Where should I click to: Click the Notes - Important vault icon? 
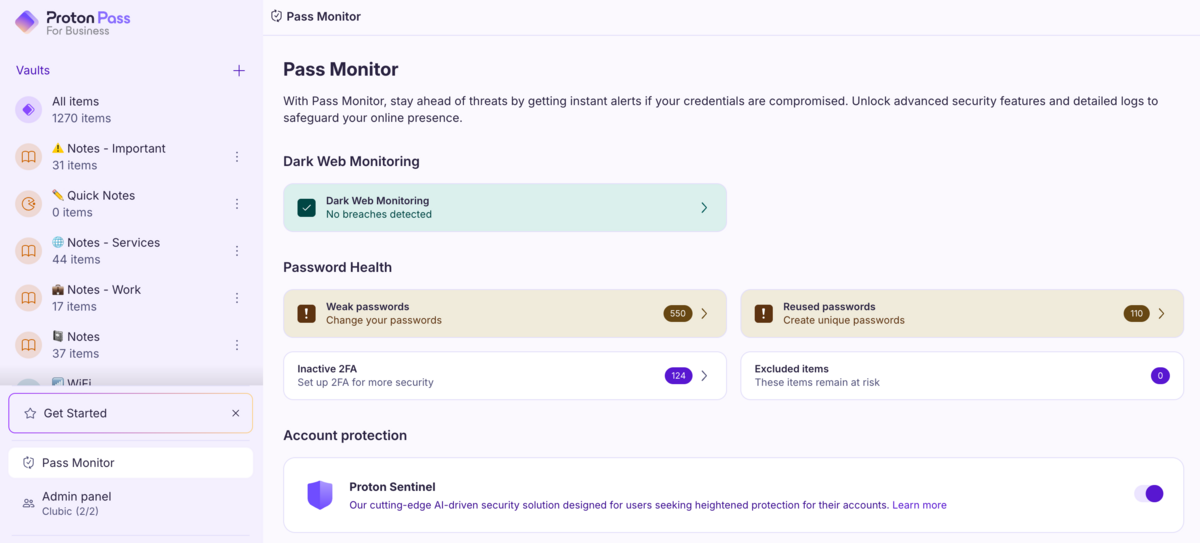pyautogui.click(x=28, y=157)
